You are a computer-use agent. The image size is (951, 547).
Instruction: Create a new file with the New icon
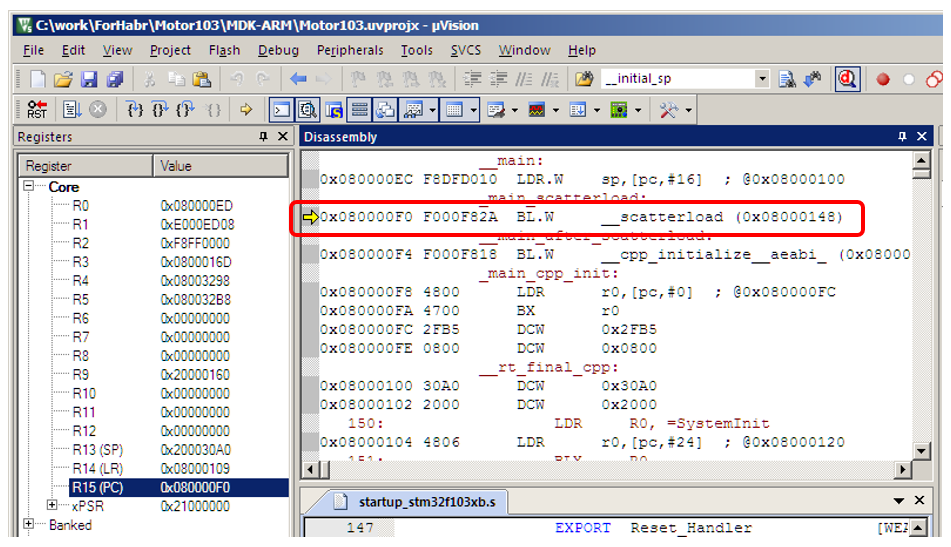(38, 79)
